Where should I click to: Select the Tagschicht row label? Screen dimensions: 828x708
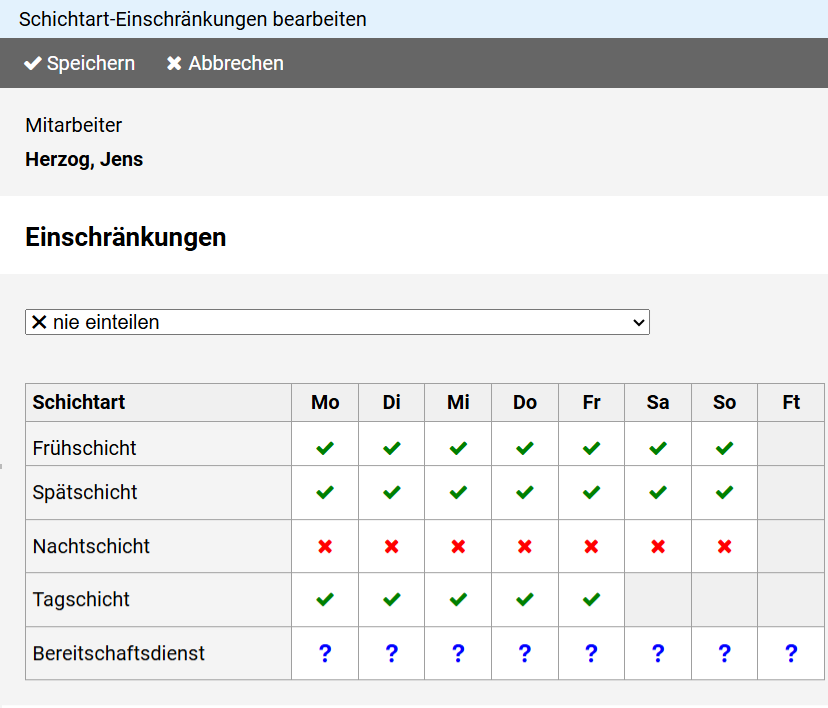point(81,599)
